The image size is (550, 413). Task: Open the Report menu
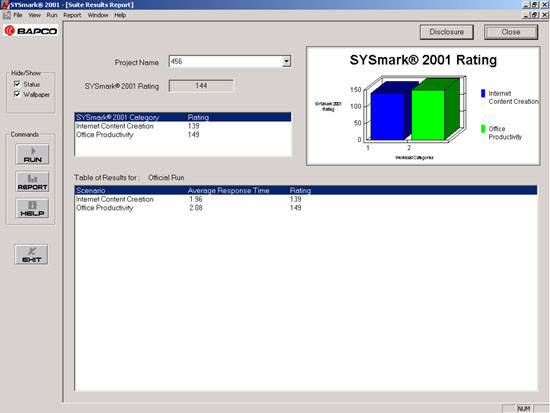72,15
